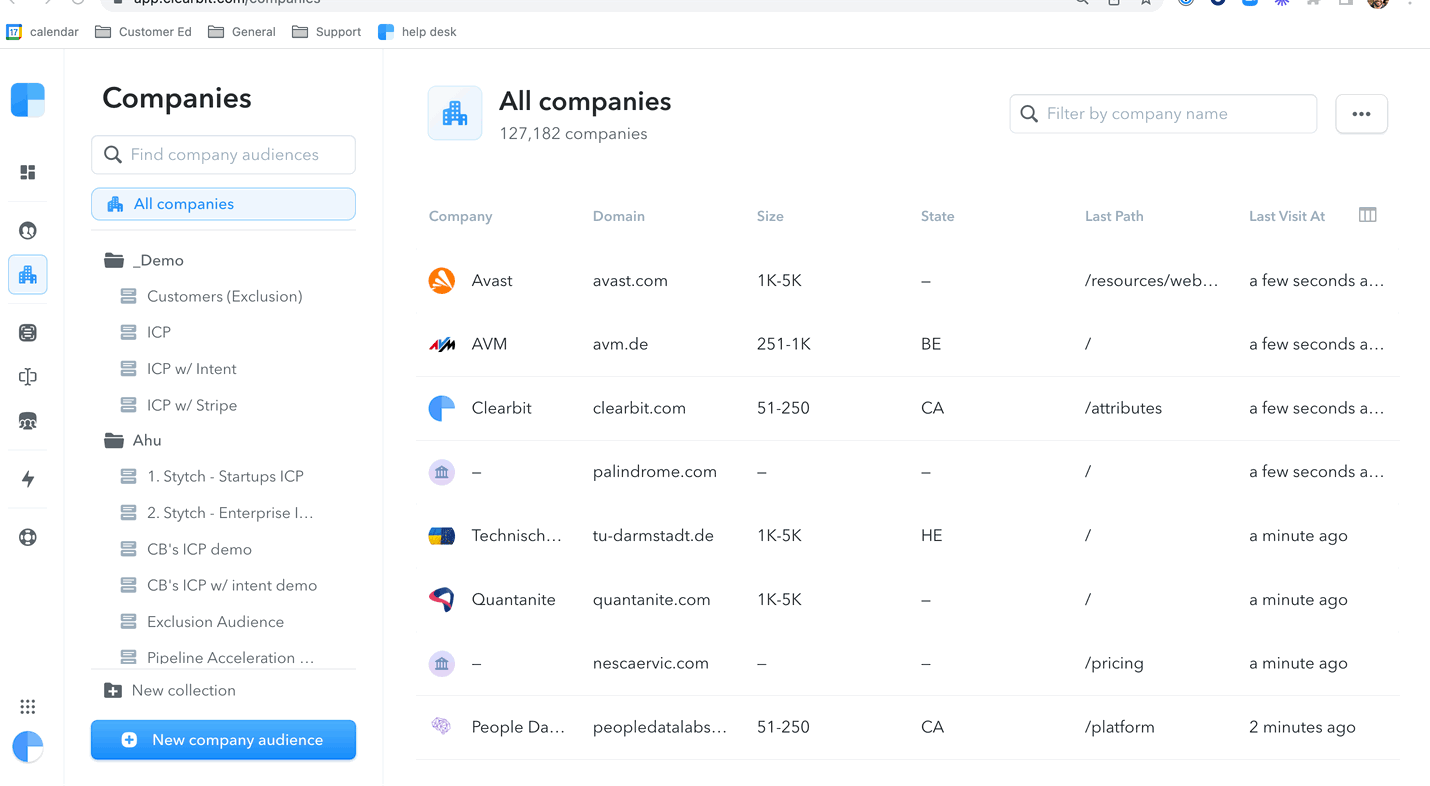Open the dashboard grid icon
This screenshot has width=1430, height=786.
[28, 172]
